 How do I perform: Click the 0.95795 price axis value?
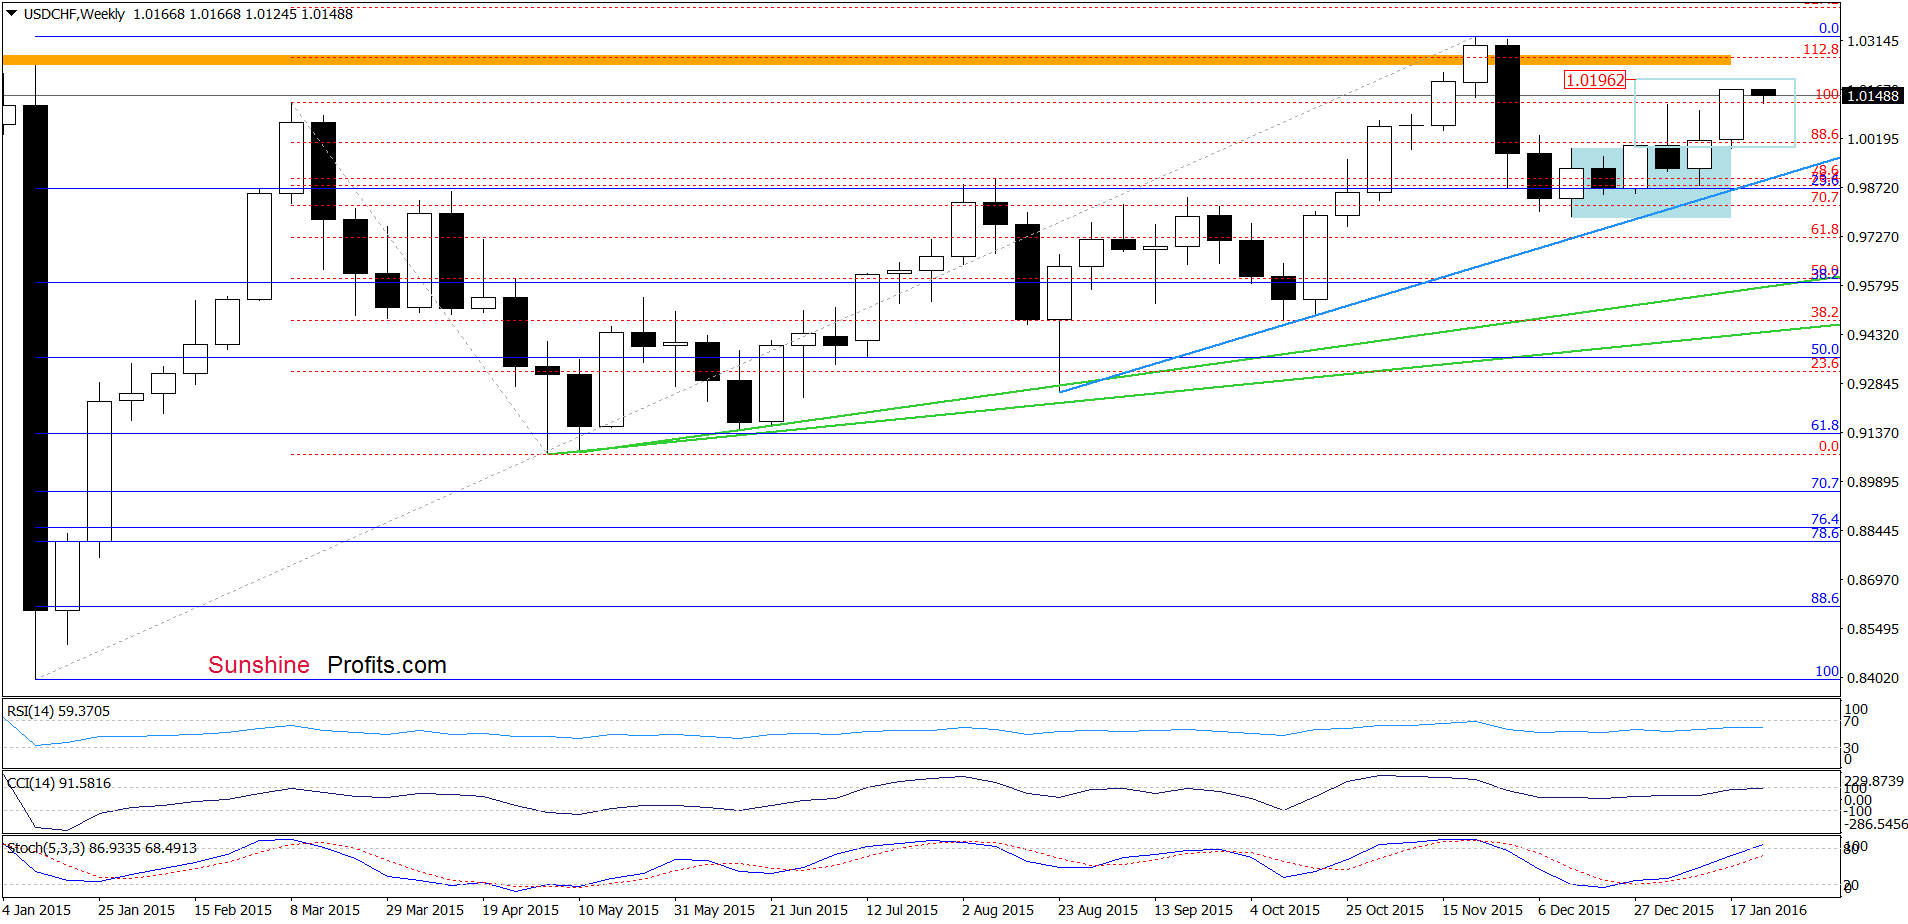click(x=1873, y=286)
